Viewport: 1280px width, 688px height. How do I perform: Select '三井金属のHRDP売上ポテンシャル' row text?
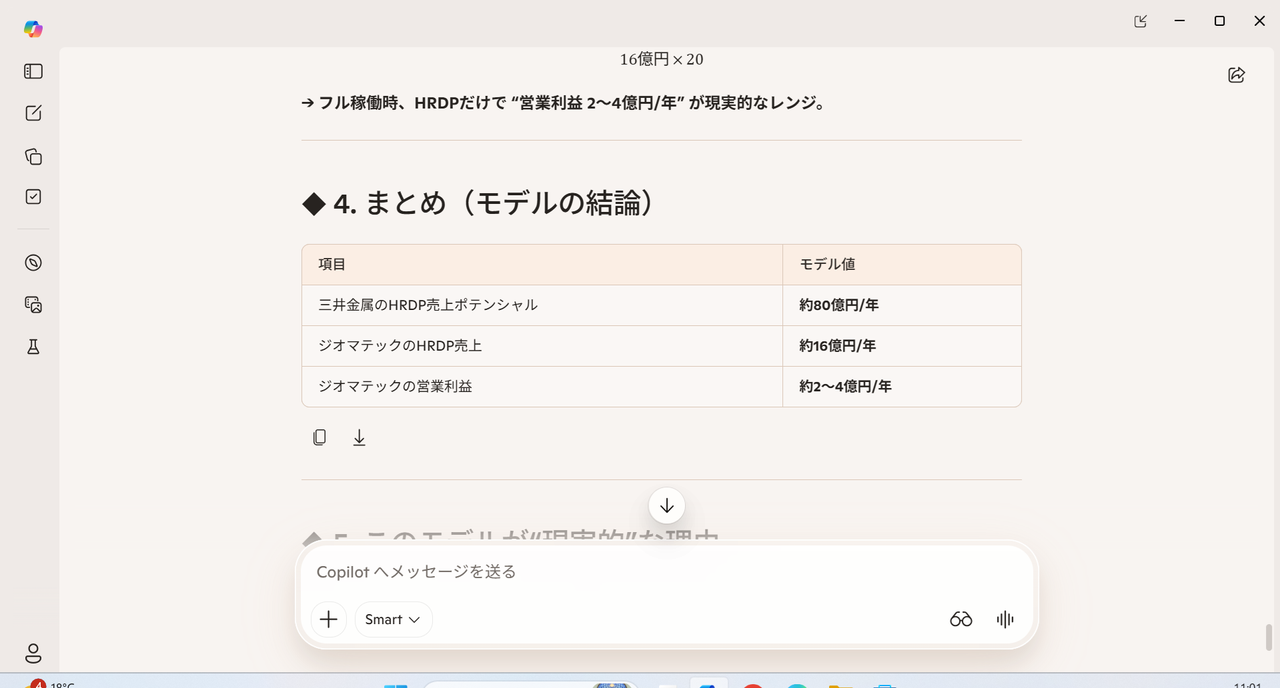pyautogui.click(x=428, y=305)
